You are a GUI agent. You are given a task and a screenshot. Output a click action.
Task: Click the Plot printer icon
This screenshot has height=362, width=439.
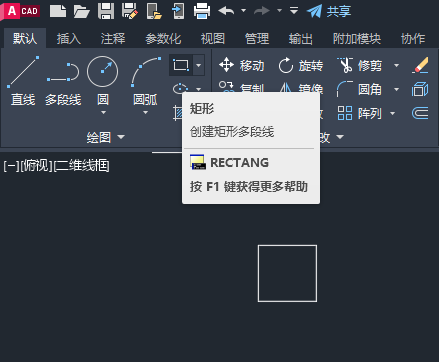click(202, 11)
